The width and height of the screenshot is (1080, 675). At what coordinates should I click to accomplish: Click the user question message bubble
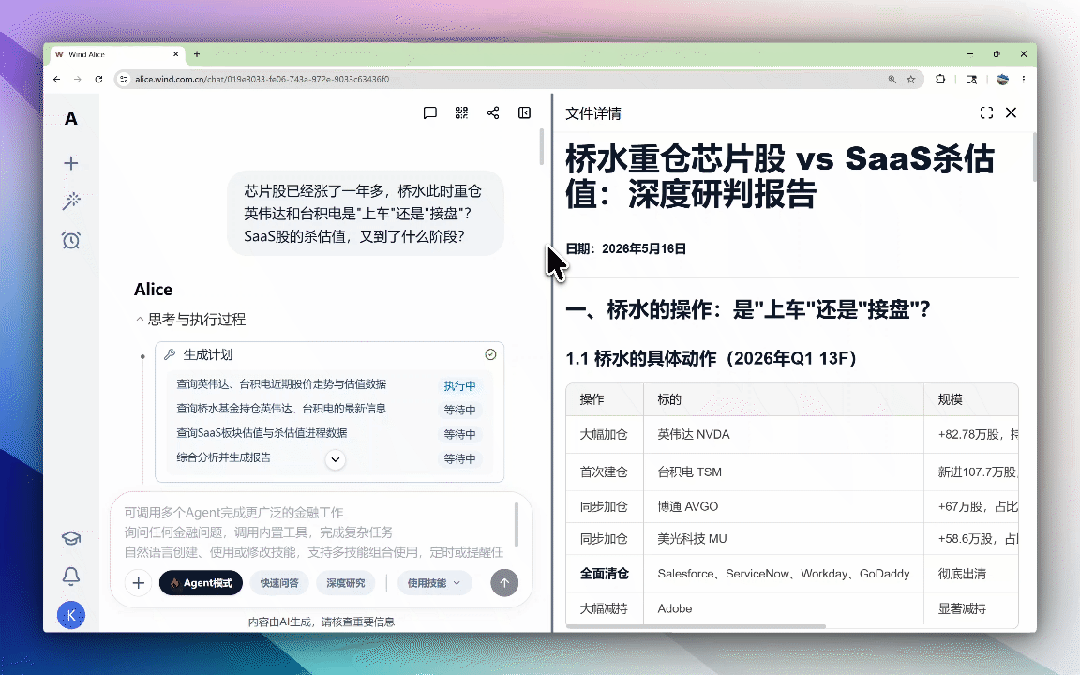(365, 214)
